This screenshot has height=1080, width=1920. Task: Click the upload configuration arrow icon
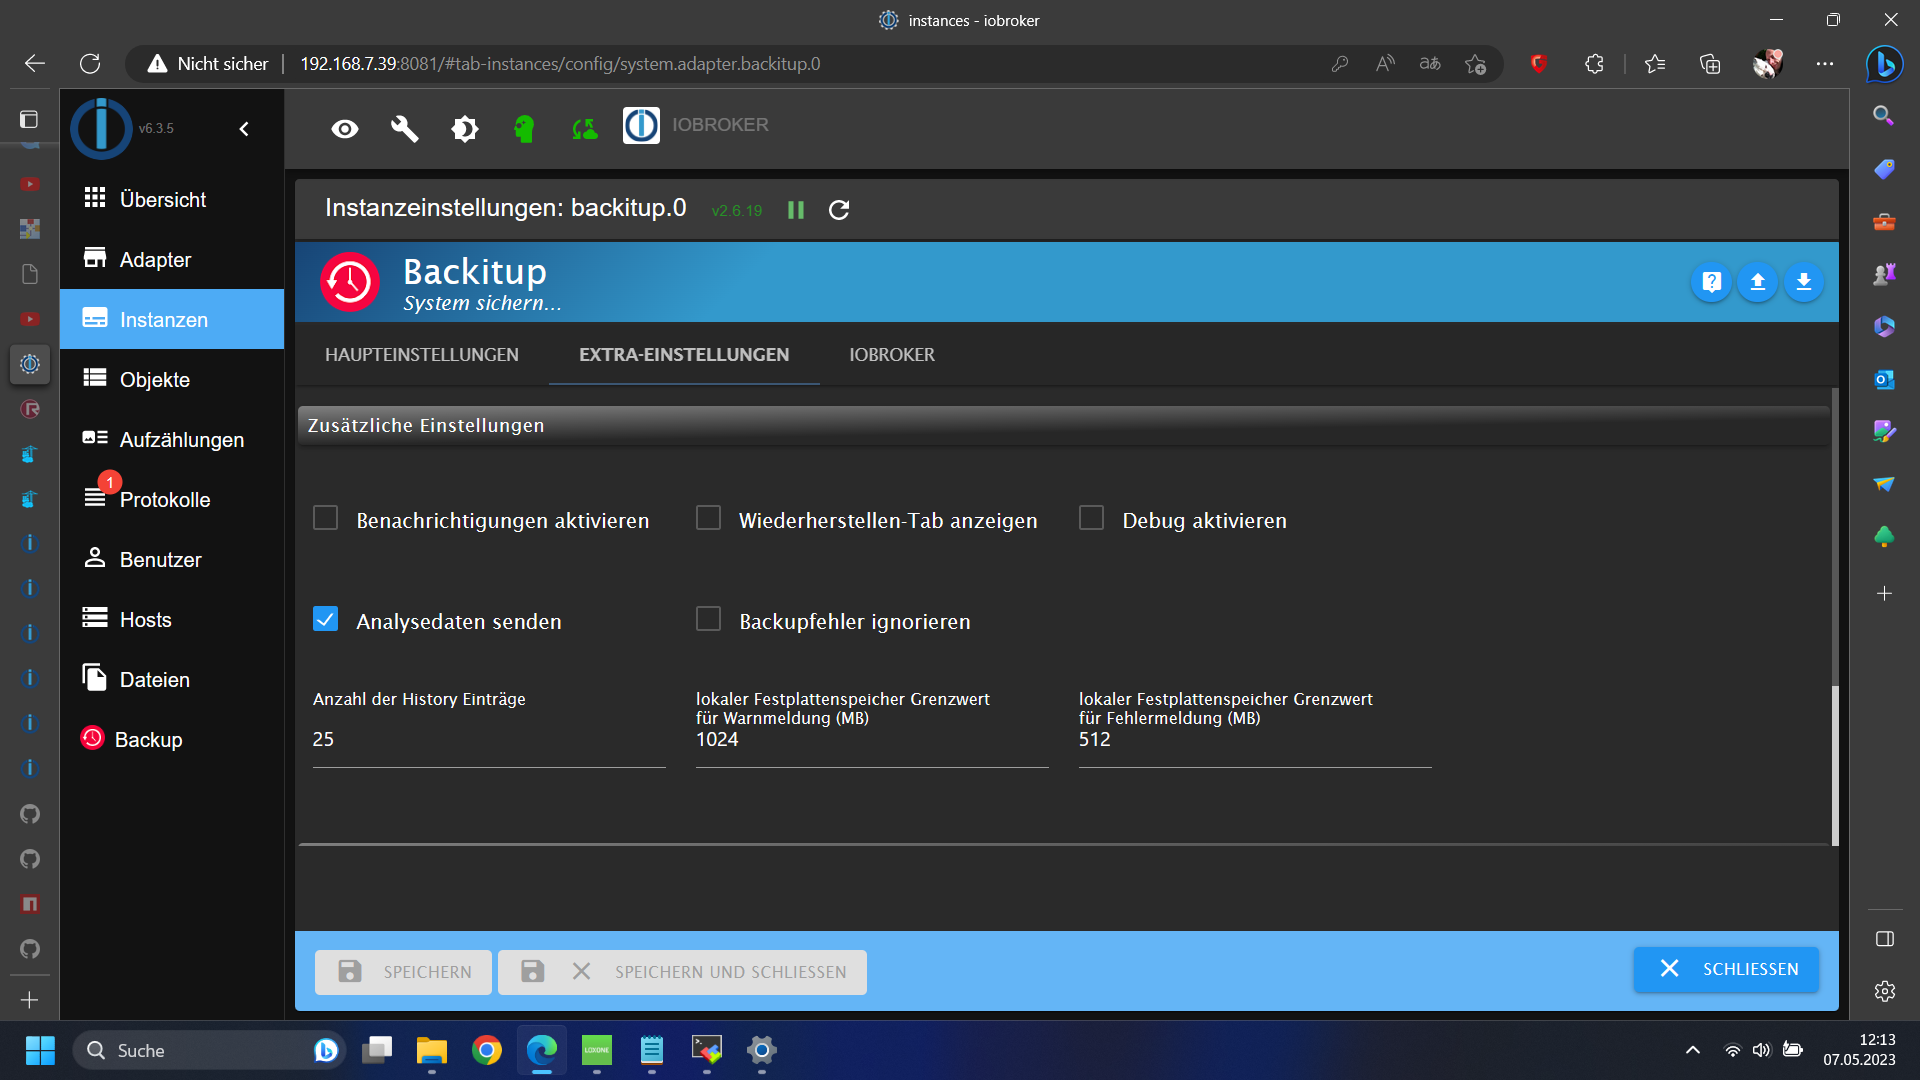[x=1757, y=282]
